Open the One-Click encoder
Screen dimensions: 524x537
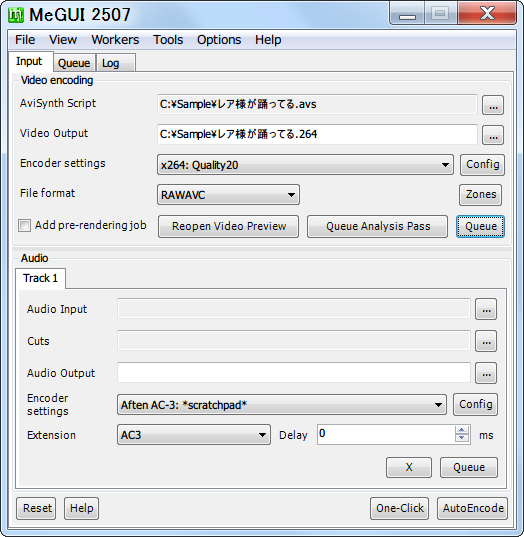(399, 508)
